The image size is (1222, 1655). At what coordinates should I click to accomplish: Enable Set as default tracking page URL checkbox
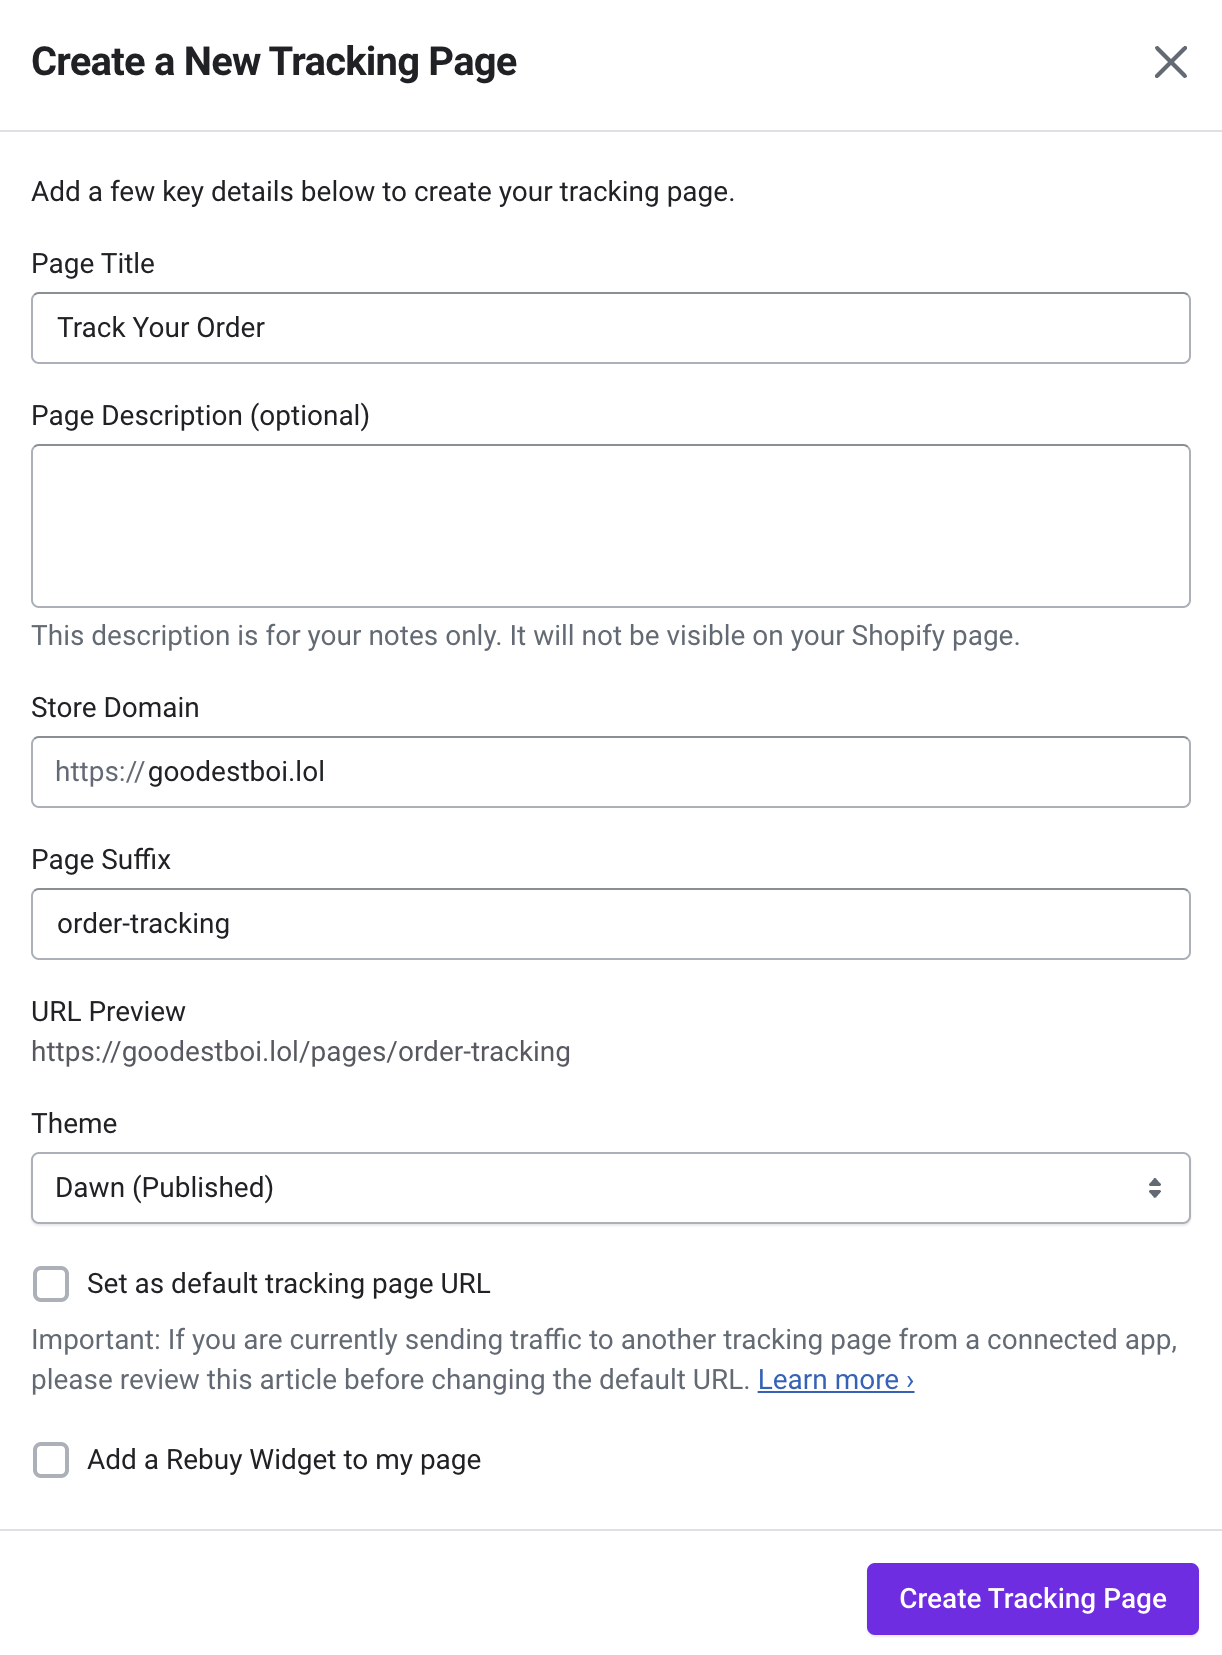point(51,1284)
